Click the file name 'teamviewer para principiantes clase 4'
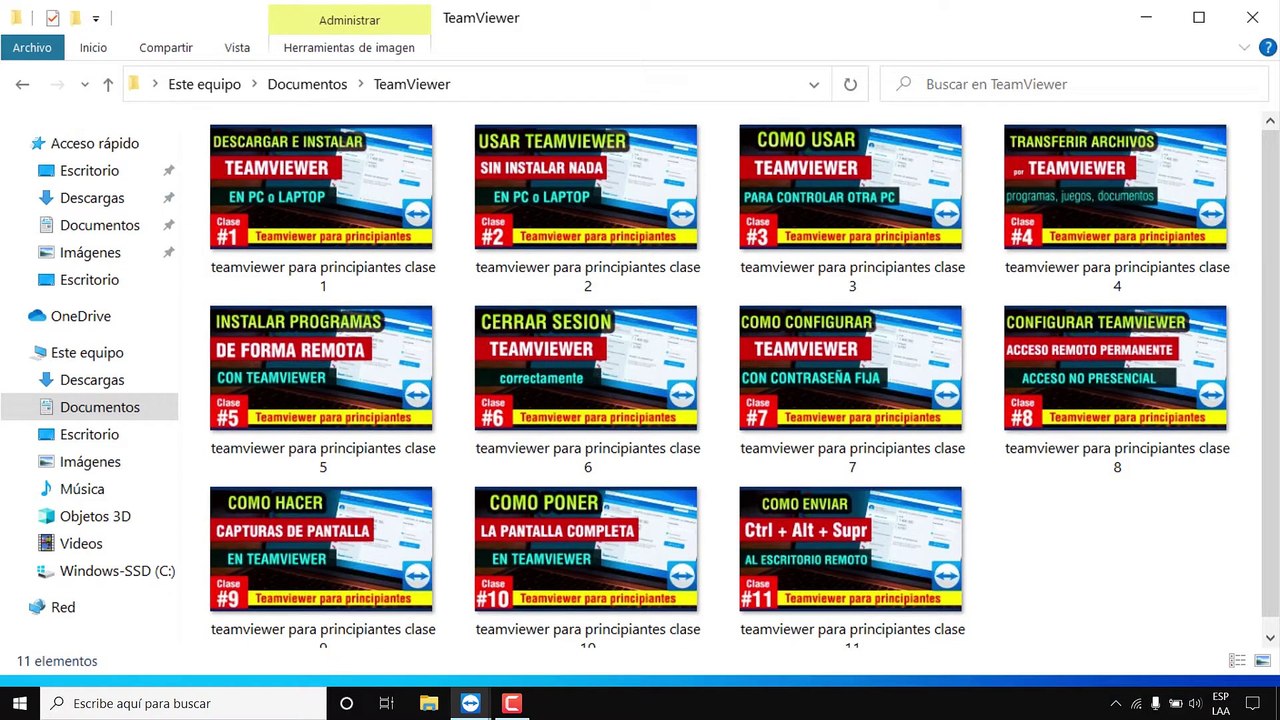This screenshot has height=720, width=1280. pos(1117,276)
